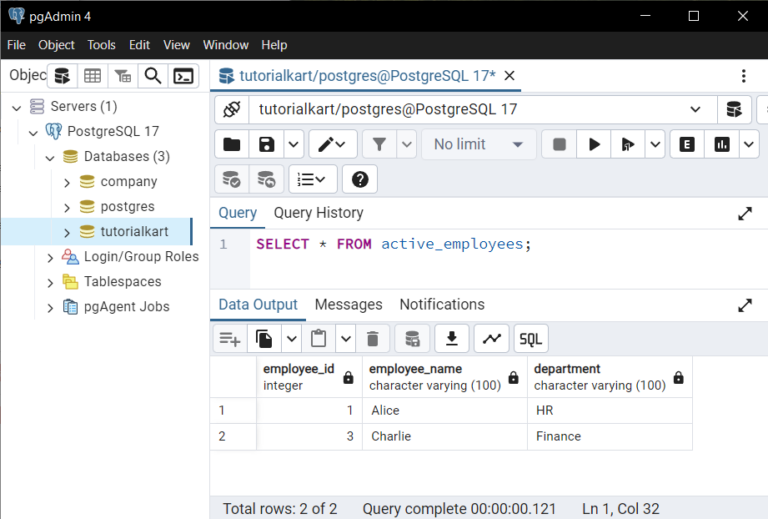Copy selected rows in Data Output
Screen dimensions: 768x519
264,339
